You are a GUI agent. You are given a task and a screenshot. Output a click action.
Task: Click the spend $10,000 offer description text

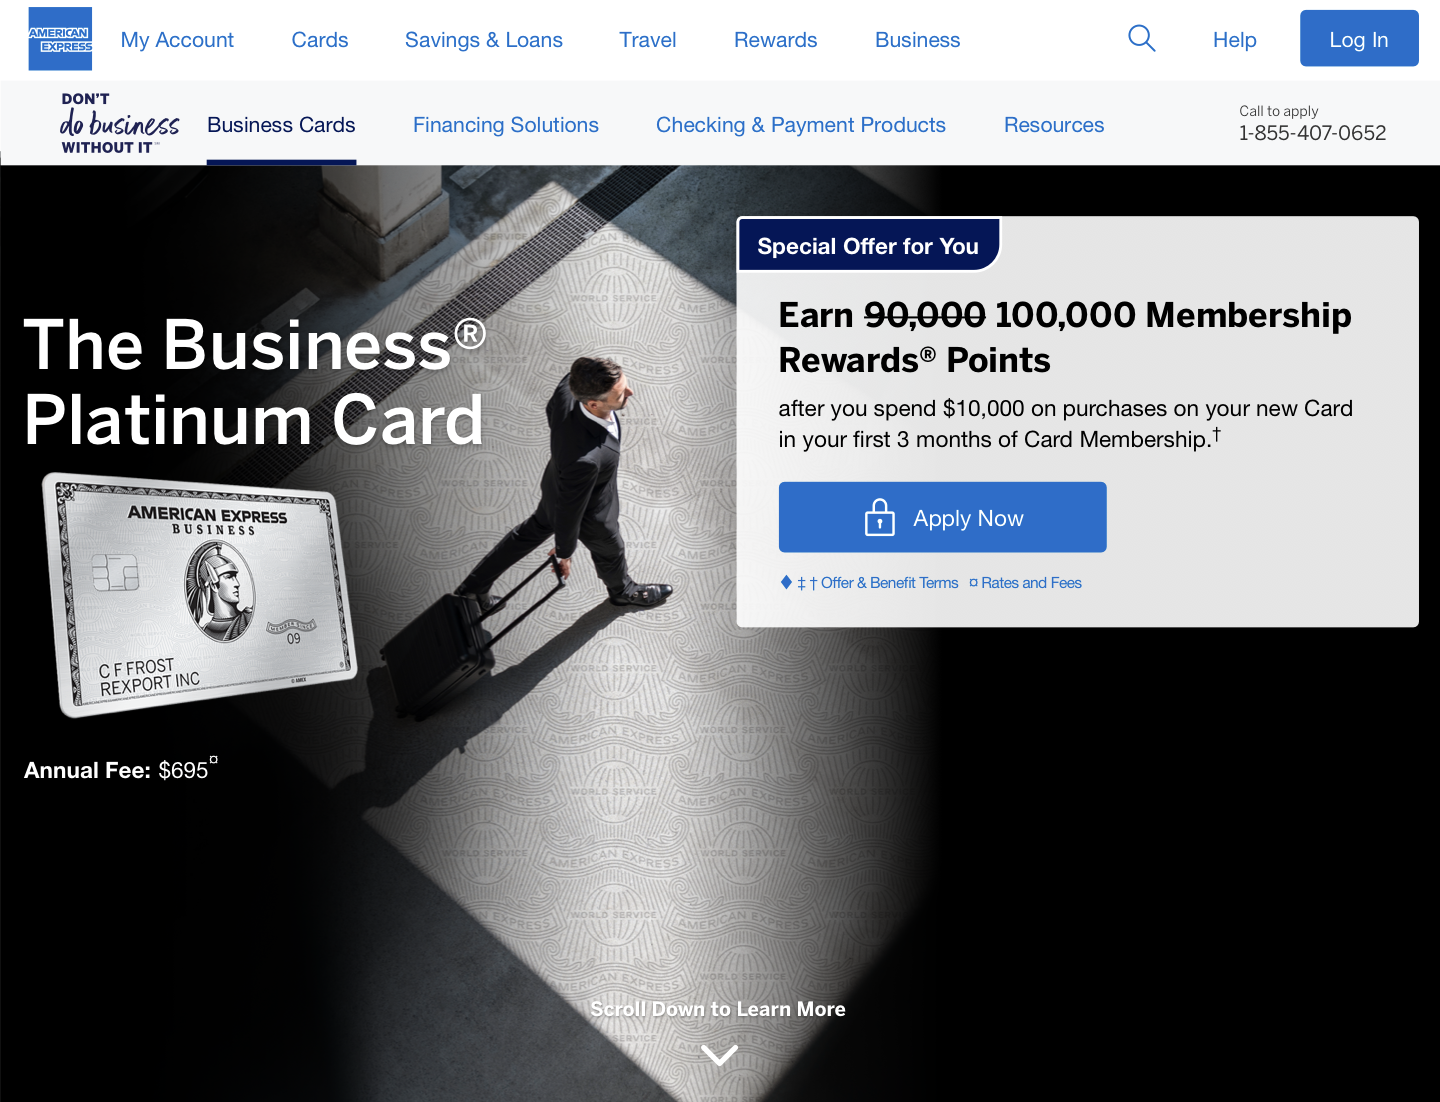[1066, 424]
